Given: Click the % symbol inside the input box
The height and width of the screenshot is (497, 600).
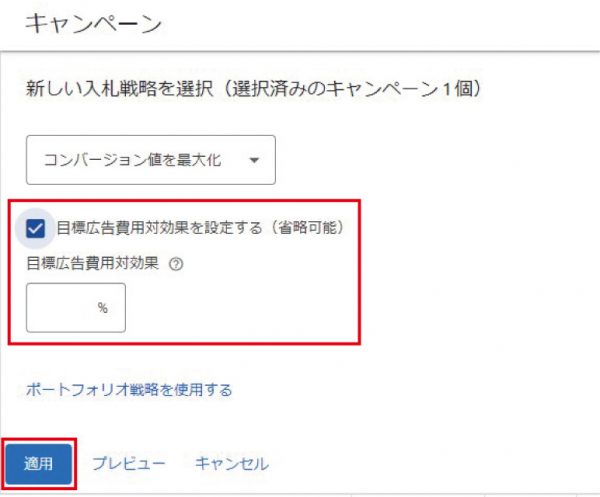Looking at the screenshot, I should pyautogui.click(x=103, y=308).
